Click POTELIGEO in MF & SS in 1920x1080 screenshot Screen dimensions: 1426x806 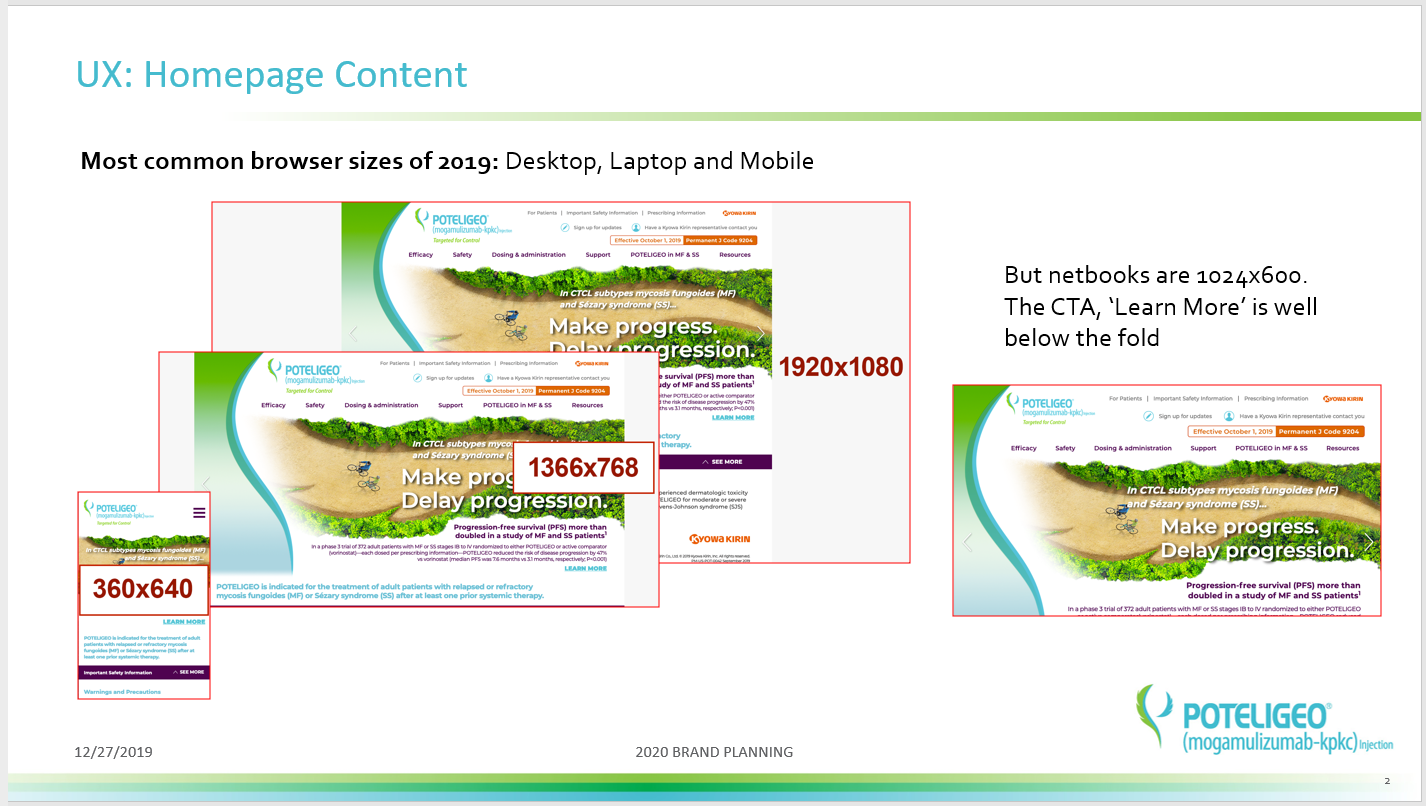pyautogui.click(x=664, y=255)
